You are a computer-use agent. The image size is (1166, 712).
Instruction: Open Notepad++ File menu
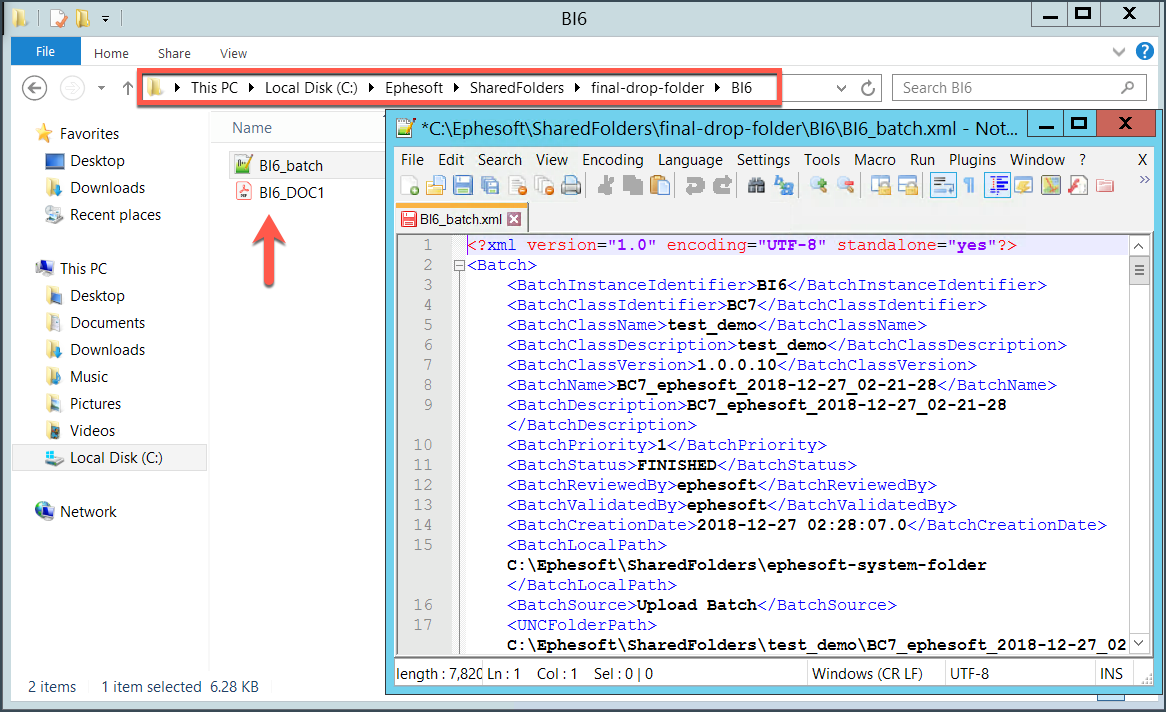pos(412,160)
